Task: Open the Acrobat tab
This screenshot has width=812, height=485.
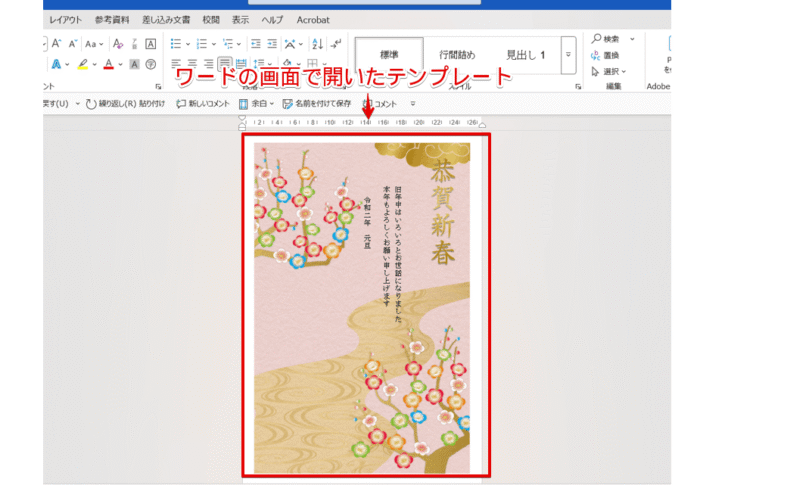Action: (x=313, y=20)
